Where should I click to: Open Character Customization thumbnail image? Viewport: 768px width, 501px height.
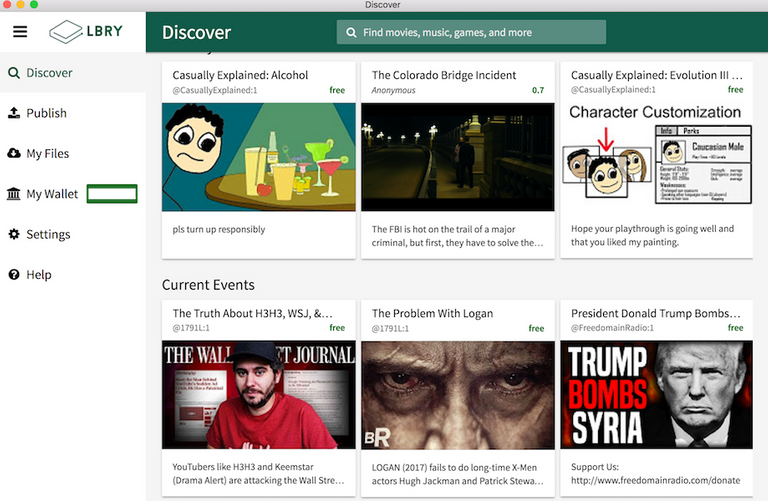[x=656, y=157]
